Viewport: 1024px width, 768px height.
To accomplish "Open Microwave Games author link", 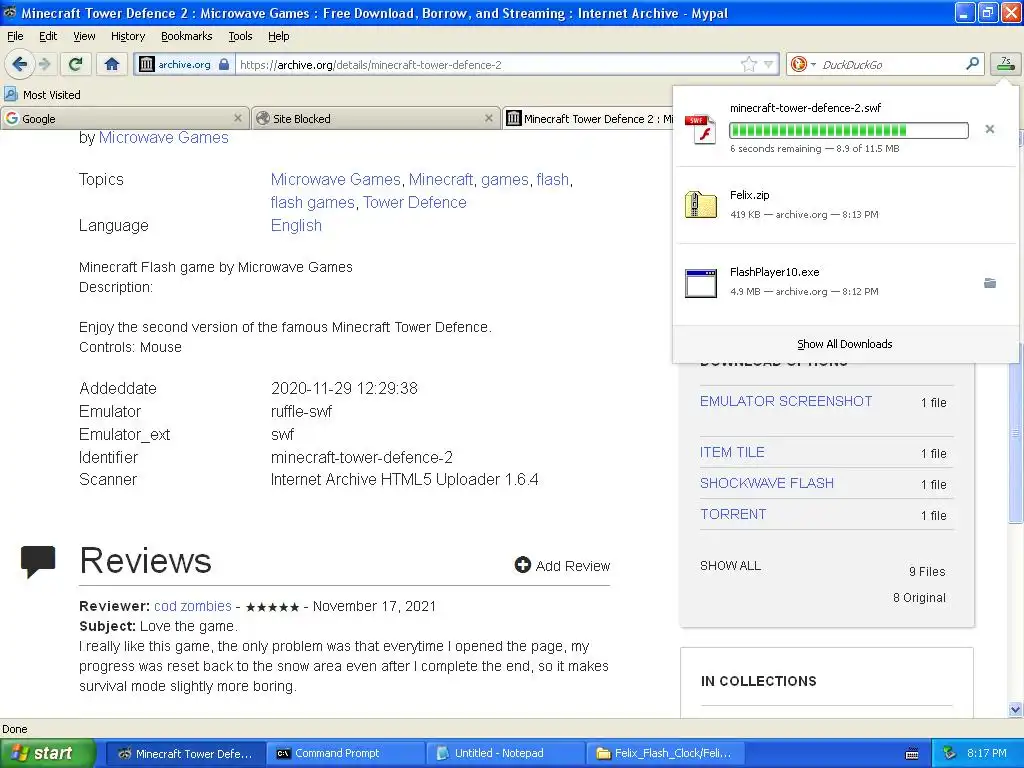I will click(x=164, y=138).
